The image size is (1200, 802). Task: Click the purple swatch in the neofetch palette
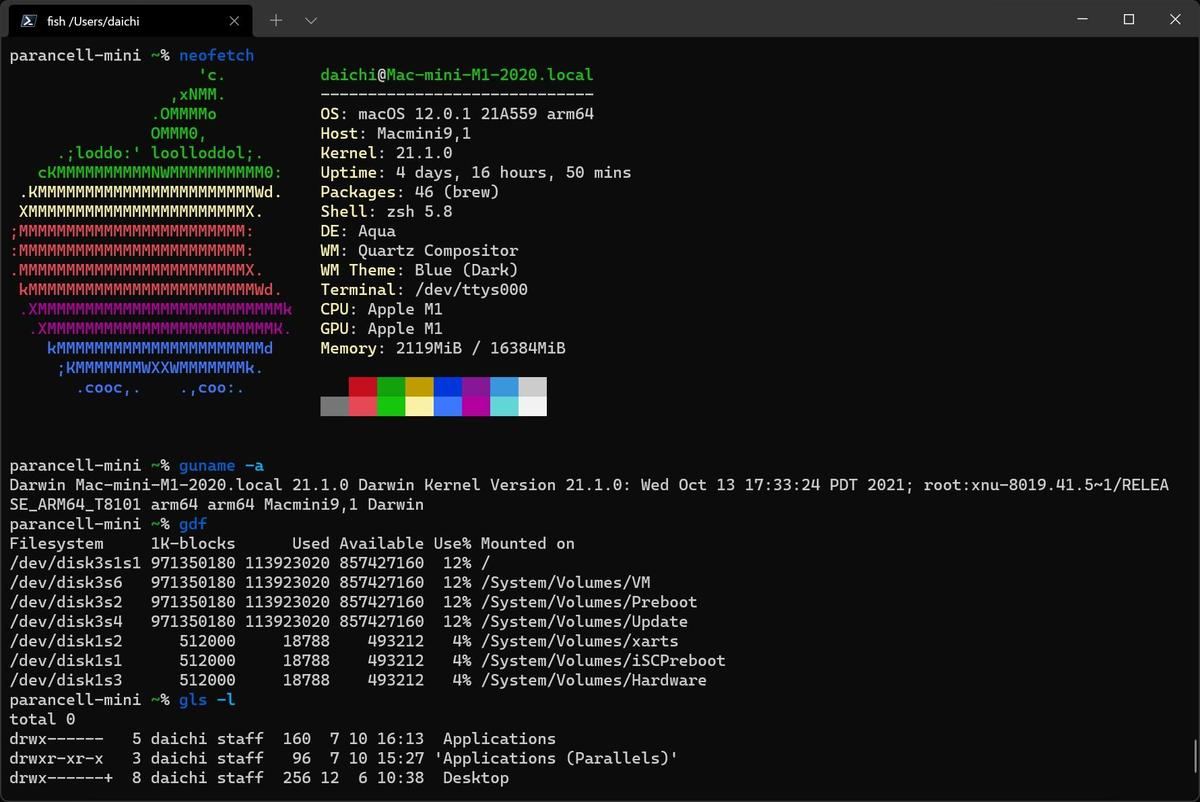476,387
